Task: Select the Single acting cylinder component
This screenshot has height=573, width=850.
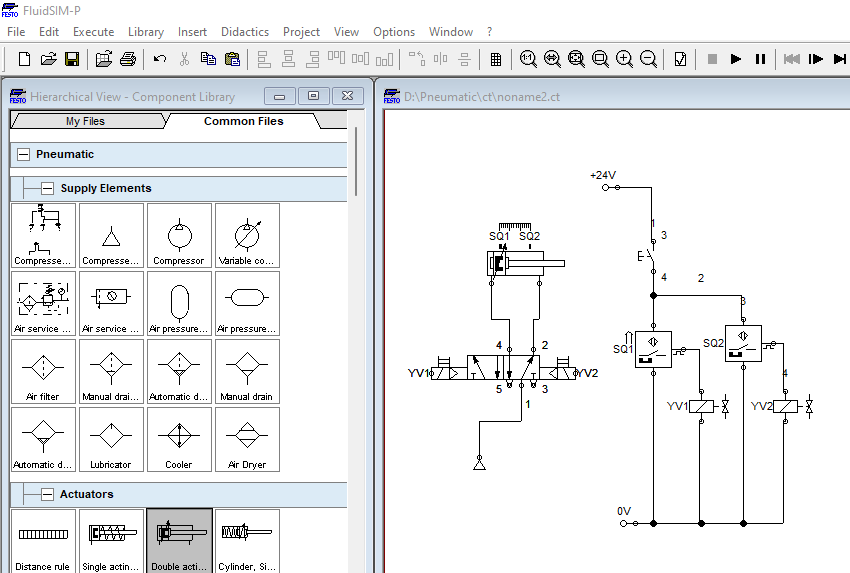Action: [111, 541]
